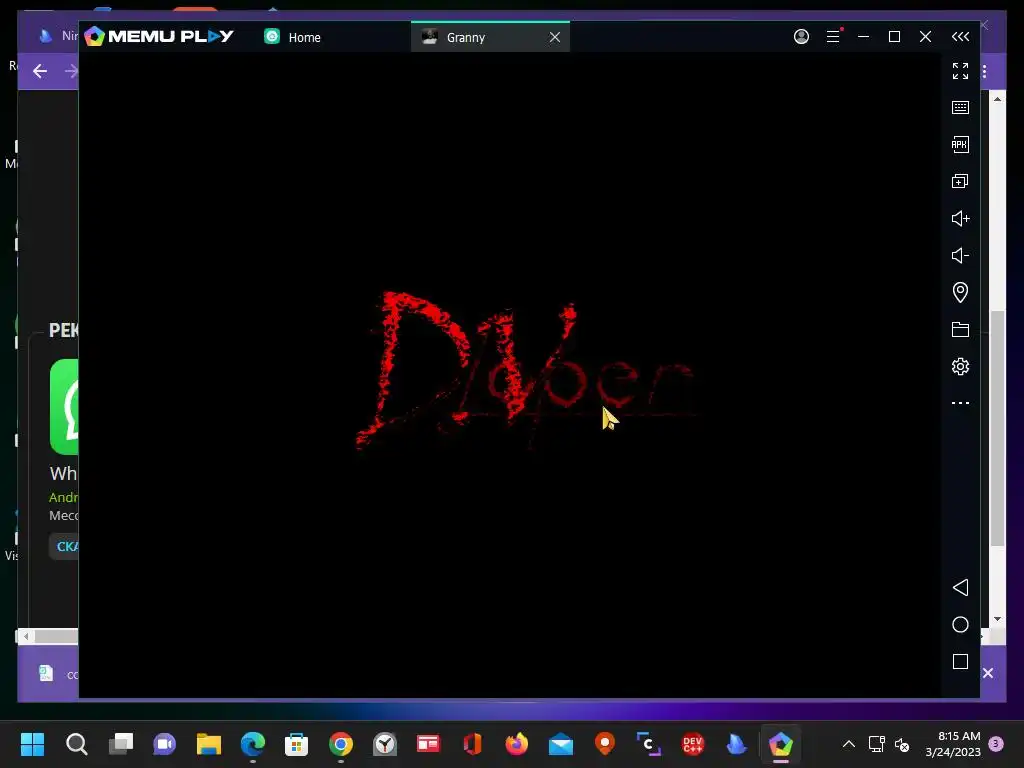Click the scroll up arrow in browser
Screen dimensions: 1024x768
point(997,99)
